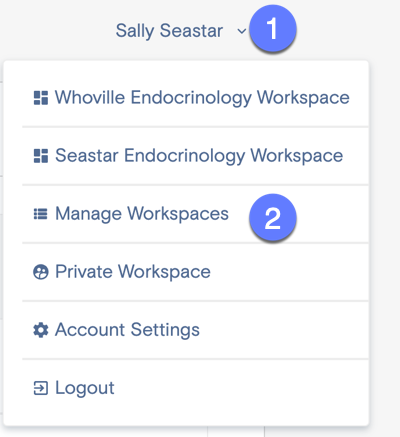Click the Manage Workspaces list icon
The height and width of the screenshot is (437, 400).
point(41,214)
